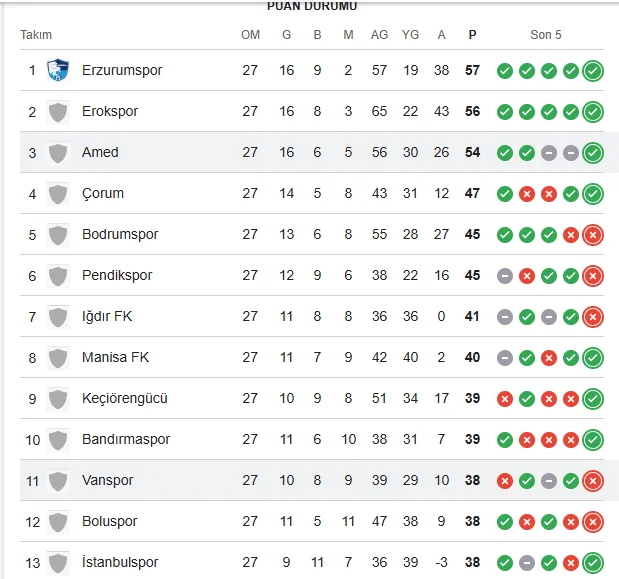Click Erokspor's grey shield logo
The height and width of the screenshot is (579, 619).
58,111
